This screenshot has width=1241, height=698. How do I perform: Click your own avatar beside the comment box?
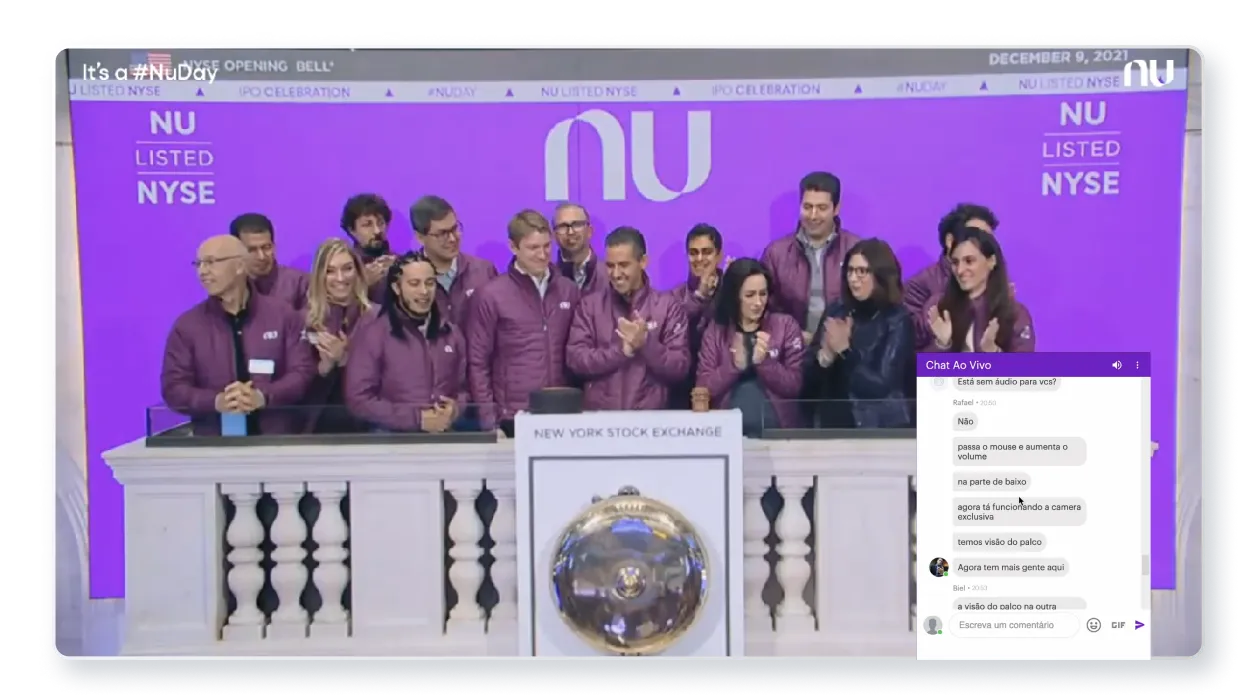pos(932,625)
